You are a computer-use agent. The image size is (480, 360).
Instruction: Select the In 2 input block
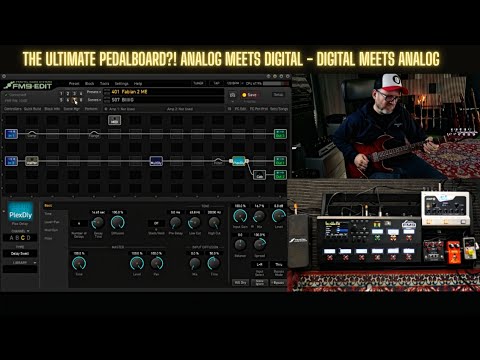(x=11, y=161)
